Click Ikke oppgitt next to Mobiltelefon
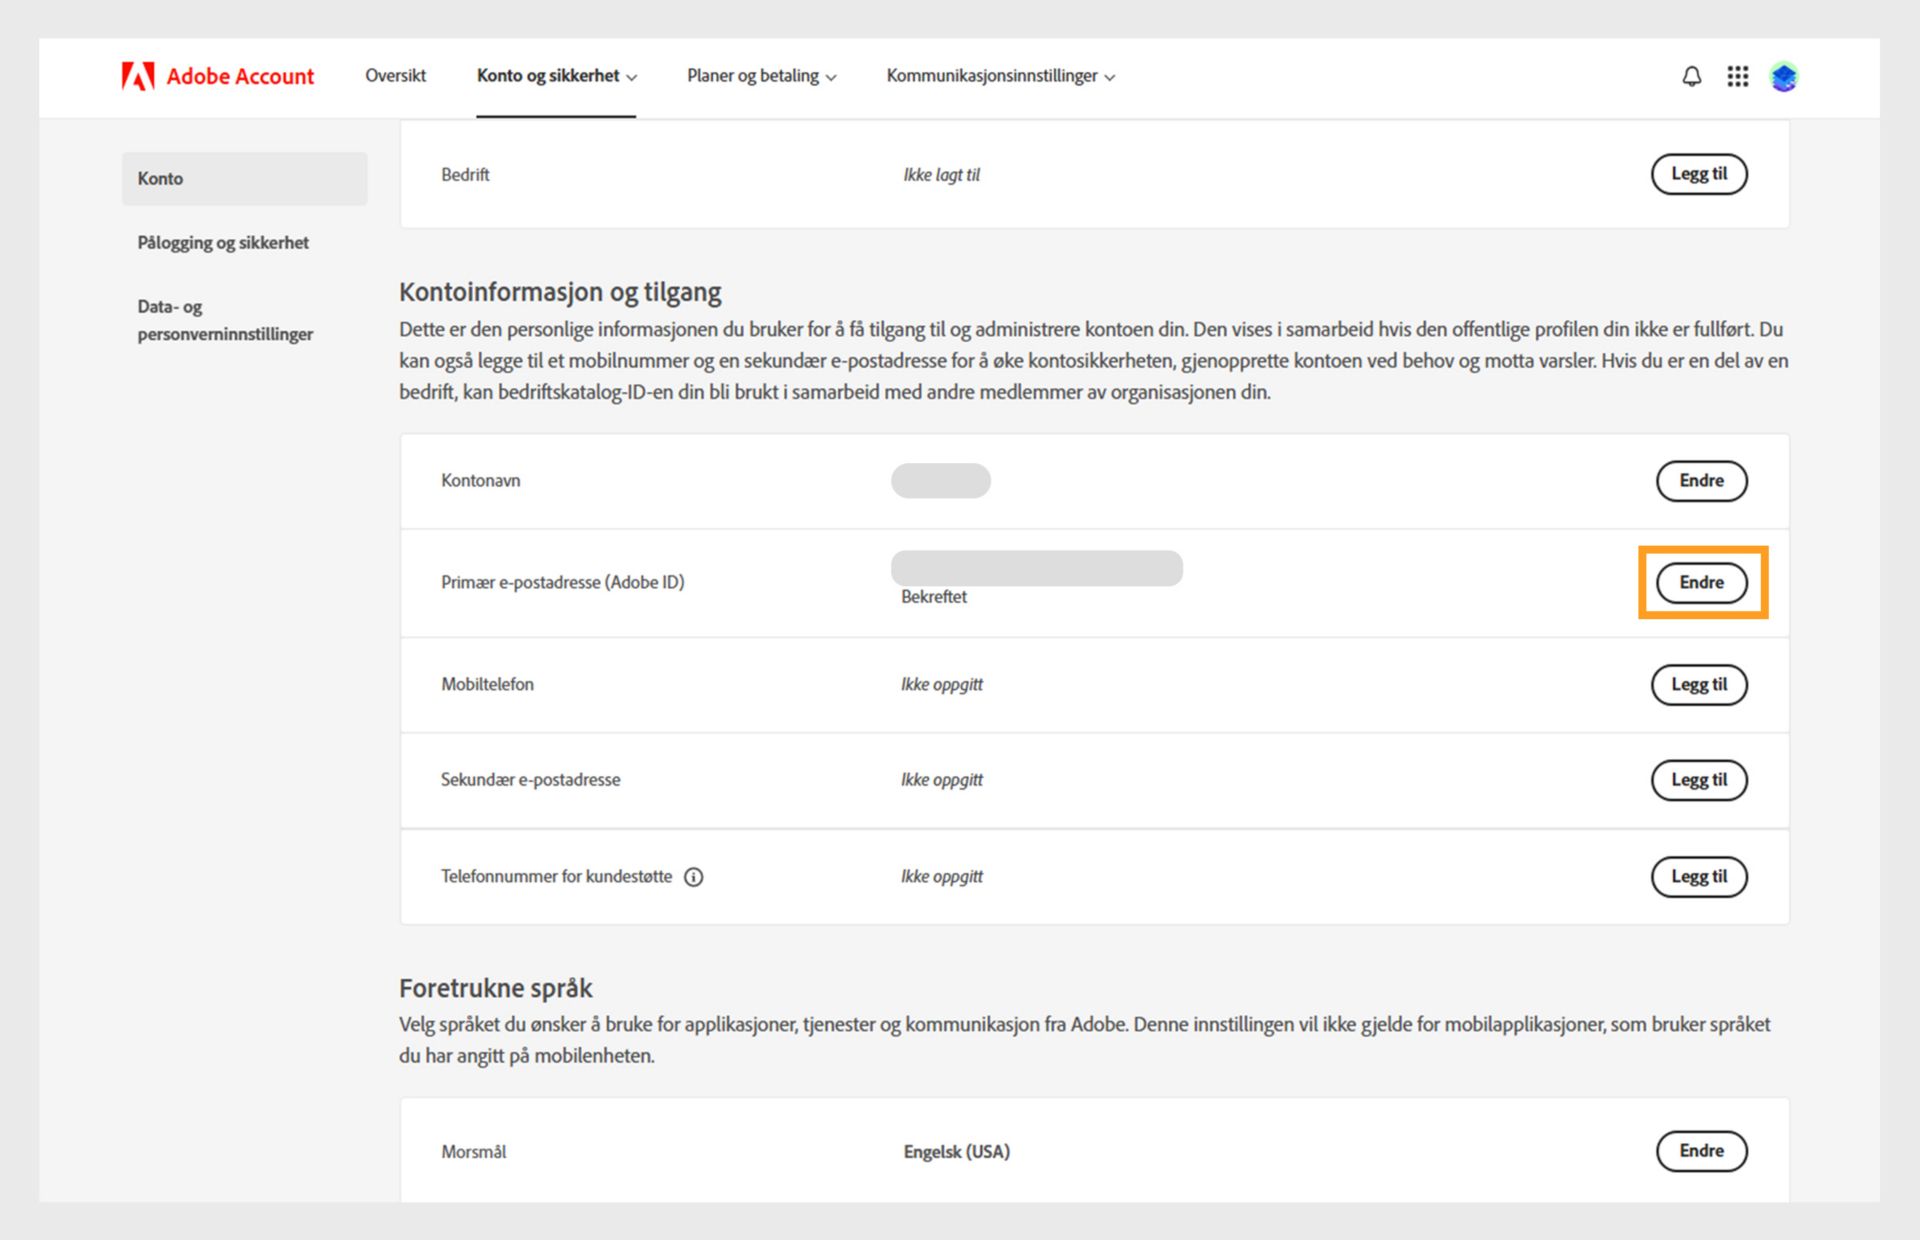The height and width of the screenshot is (1240, 1920). (942, 685)
